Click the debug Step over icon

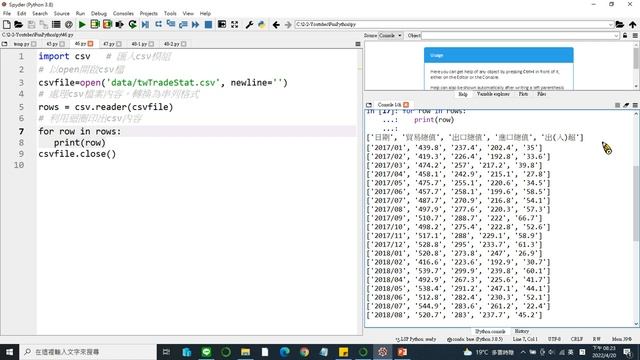coord(158,24)
